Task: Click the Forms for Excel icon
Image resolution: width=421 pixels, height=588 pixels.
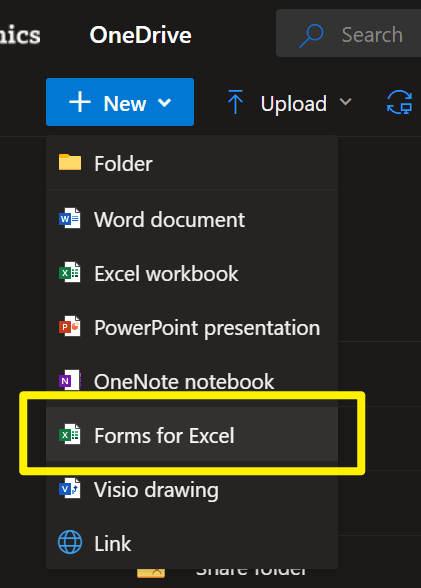Action: (x=70, y=435)
